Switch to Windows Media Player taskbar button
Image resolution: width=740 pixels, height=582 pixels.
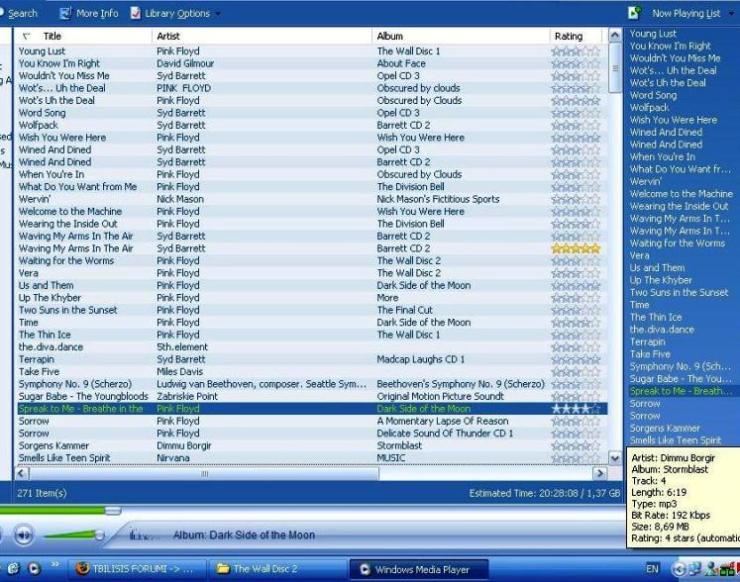(419, 569)
